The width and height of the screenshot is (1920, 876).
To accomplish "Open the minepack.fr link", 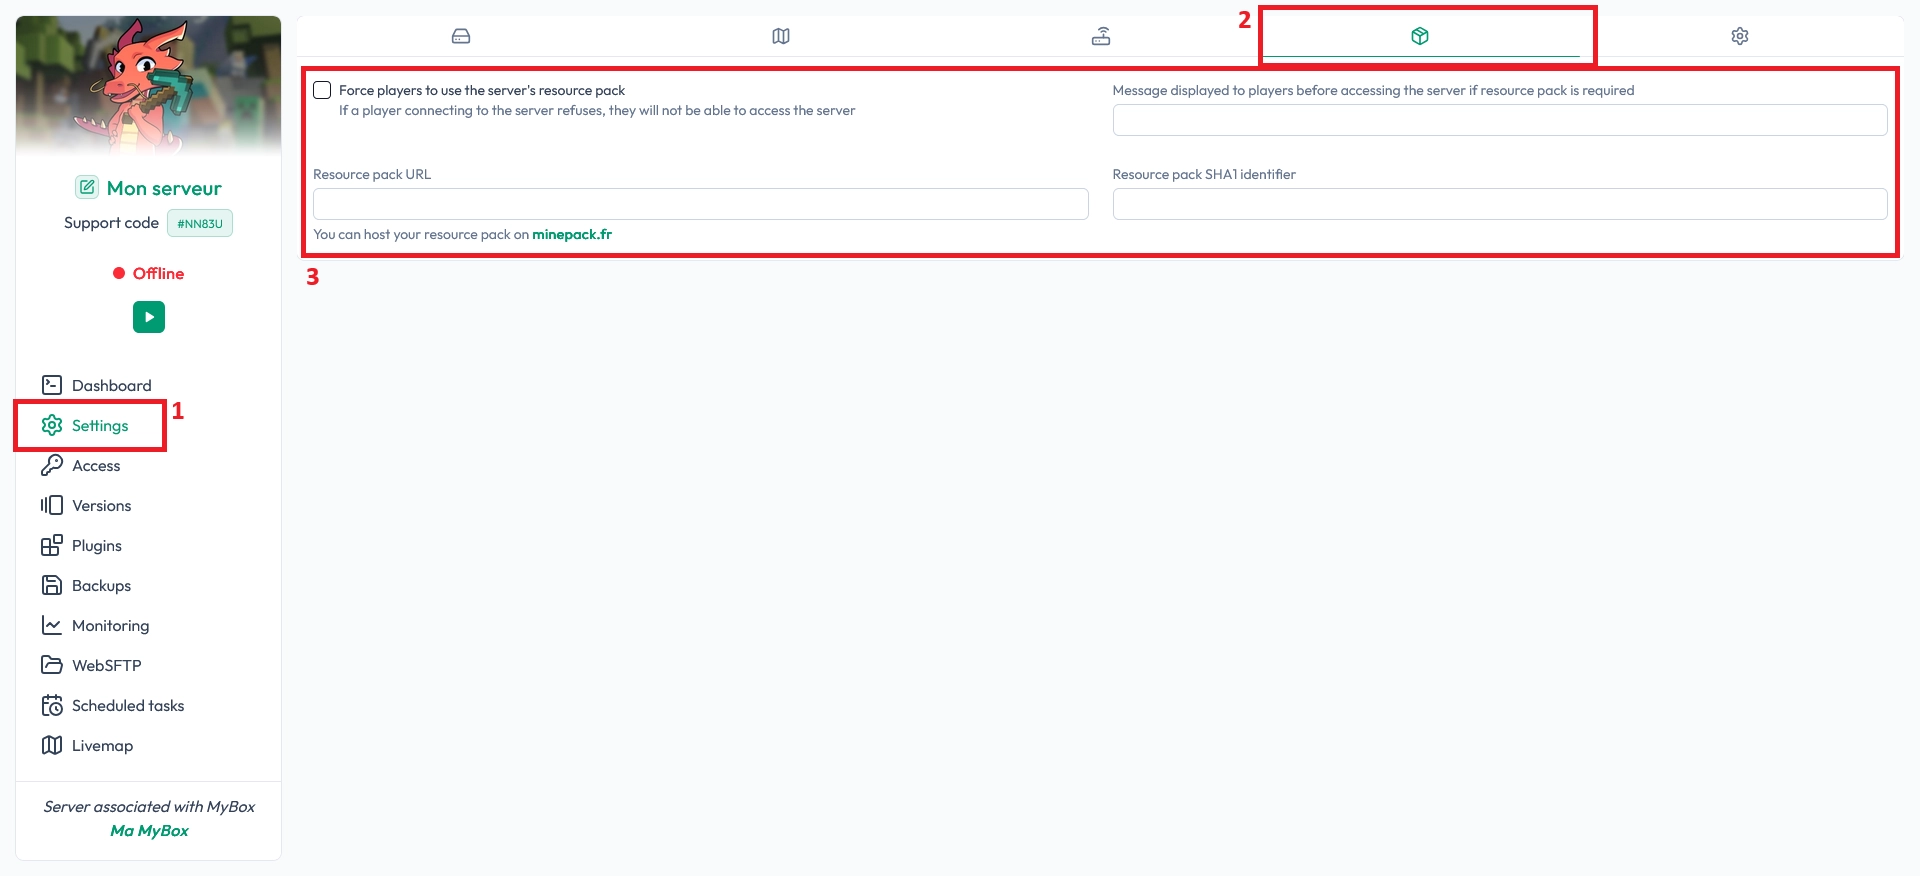I will coord(571,234).
